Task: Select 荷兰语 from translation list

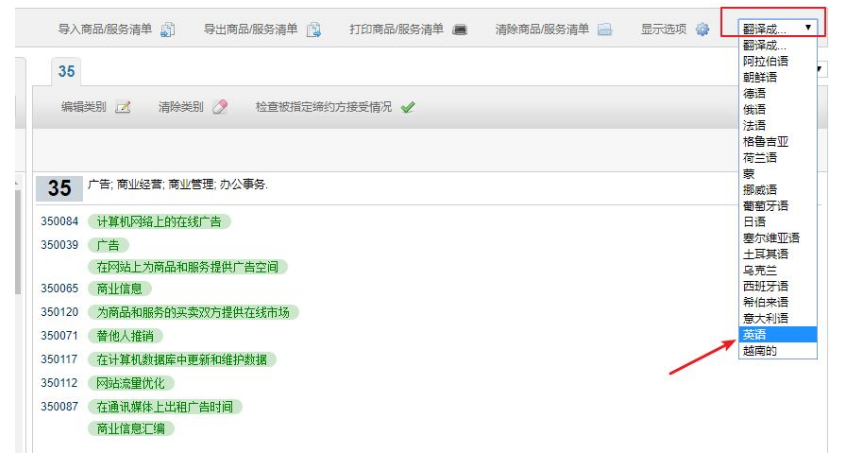Action: [777, 158]
